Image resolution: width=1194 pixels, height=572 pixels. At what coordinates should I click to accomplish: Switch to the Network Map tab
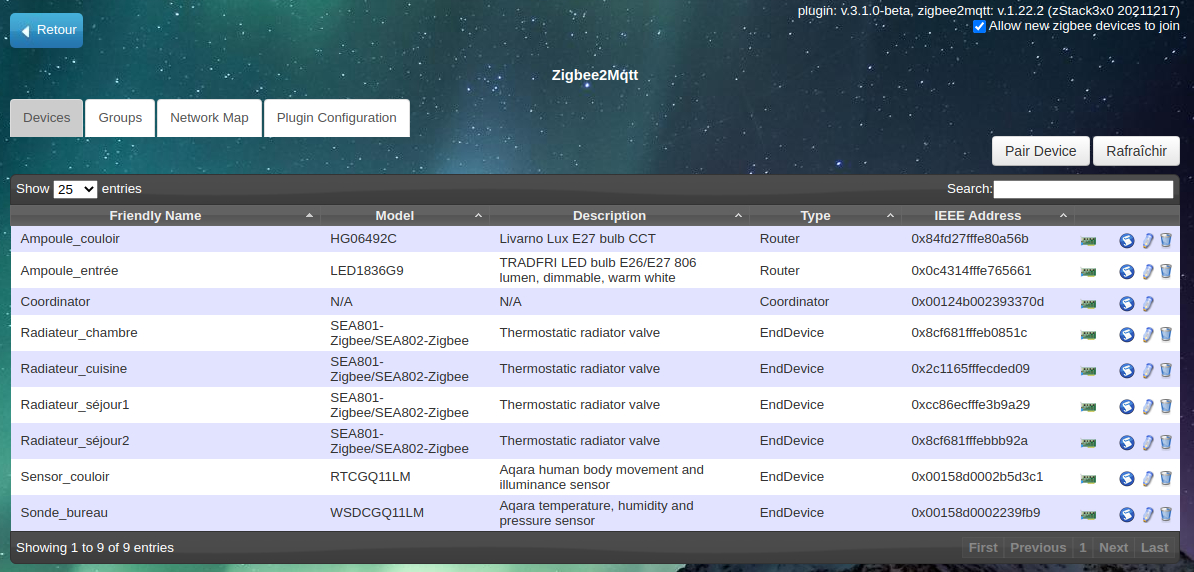coord(209,118)
